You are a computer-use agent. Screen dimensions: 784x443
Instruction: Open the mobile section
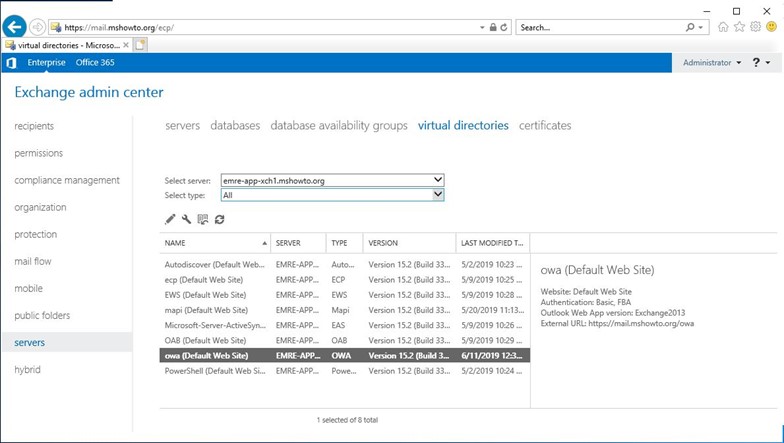point(28,288)
